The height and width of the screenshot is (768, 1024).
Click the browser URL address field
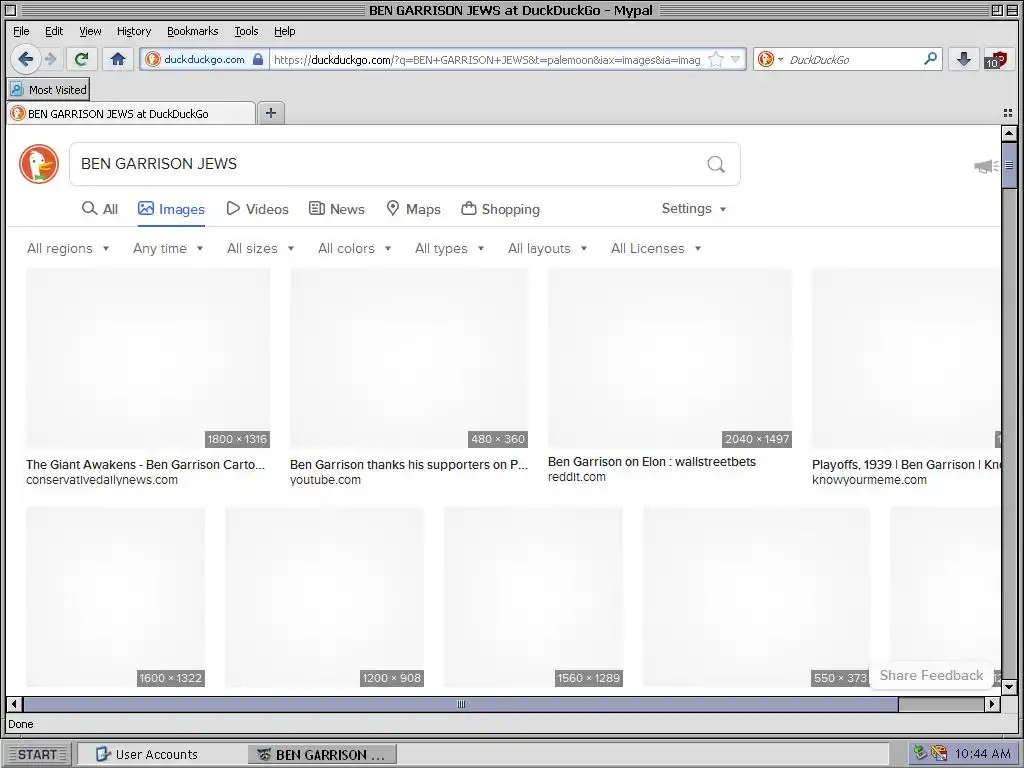[x=487, y=59]
